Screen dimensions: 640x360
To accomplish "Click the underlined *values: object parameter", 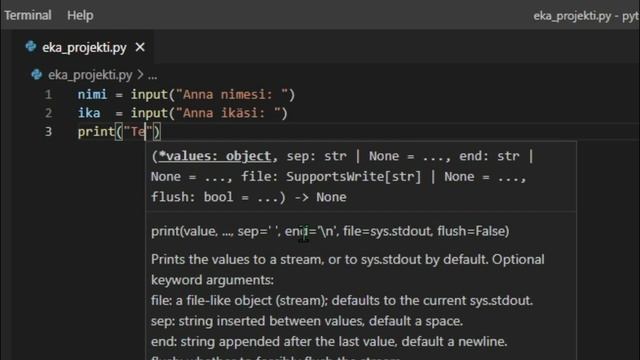I will tap(215, 156).
